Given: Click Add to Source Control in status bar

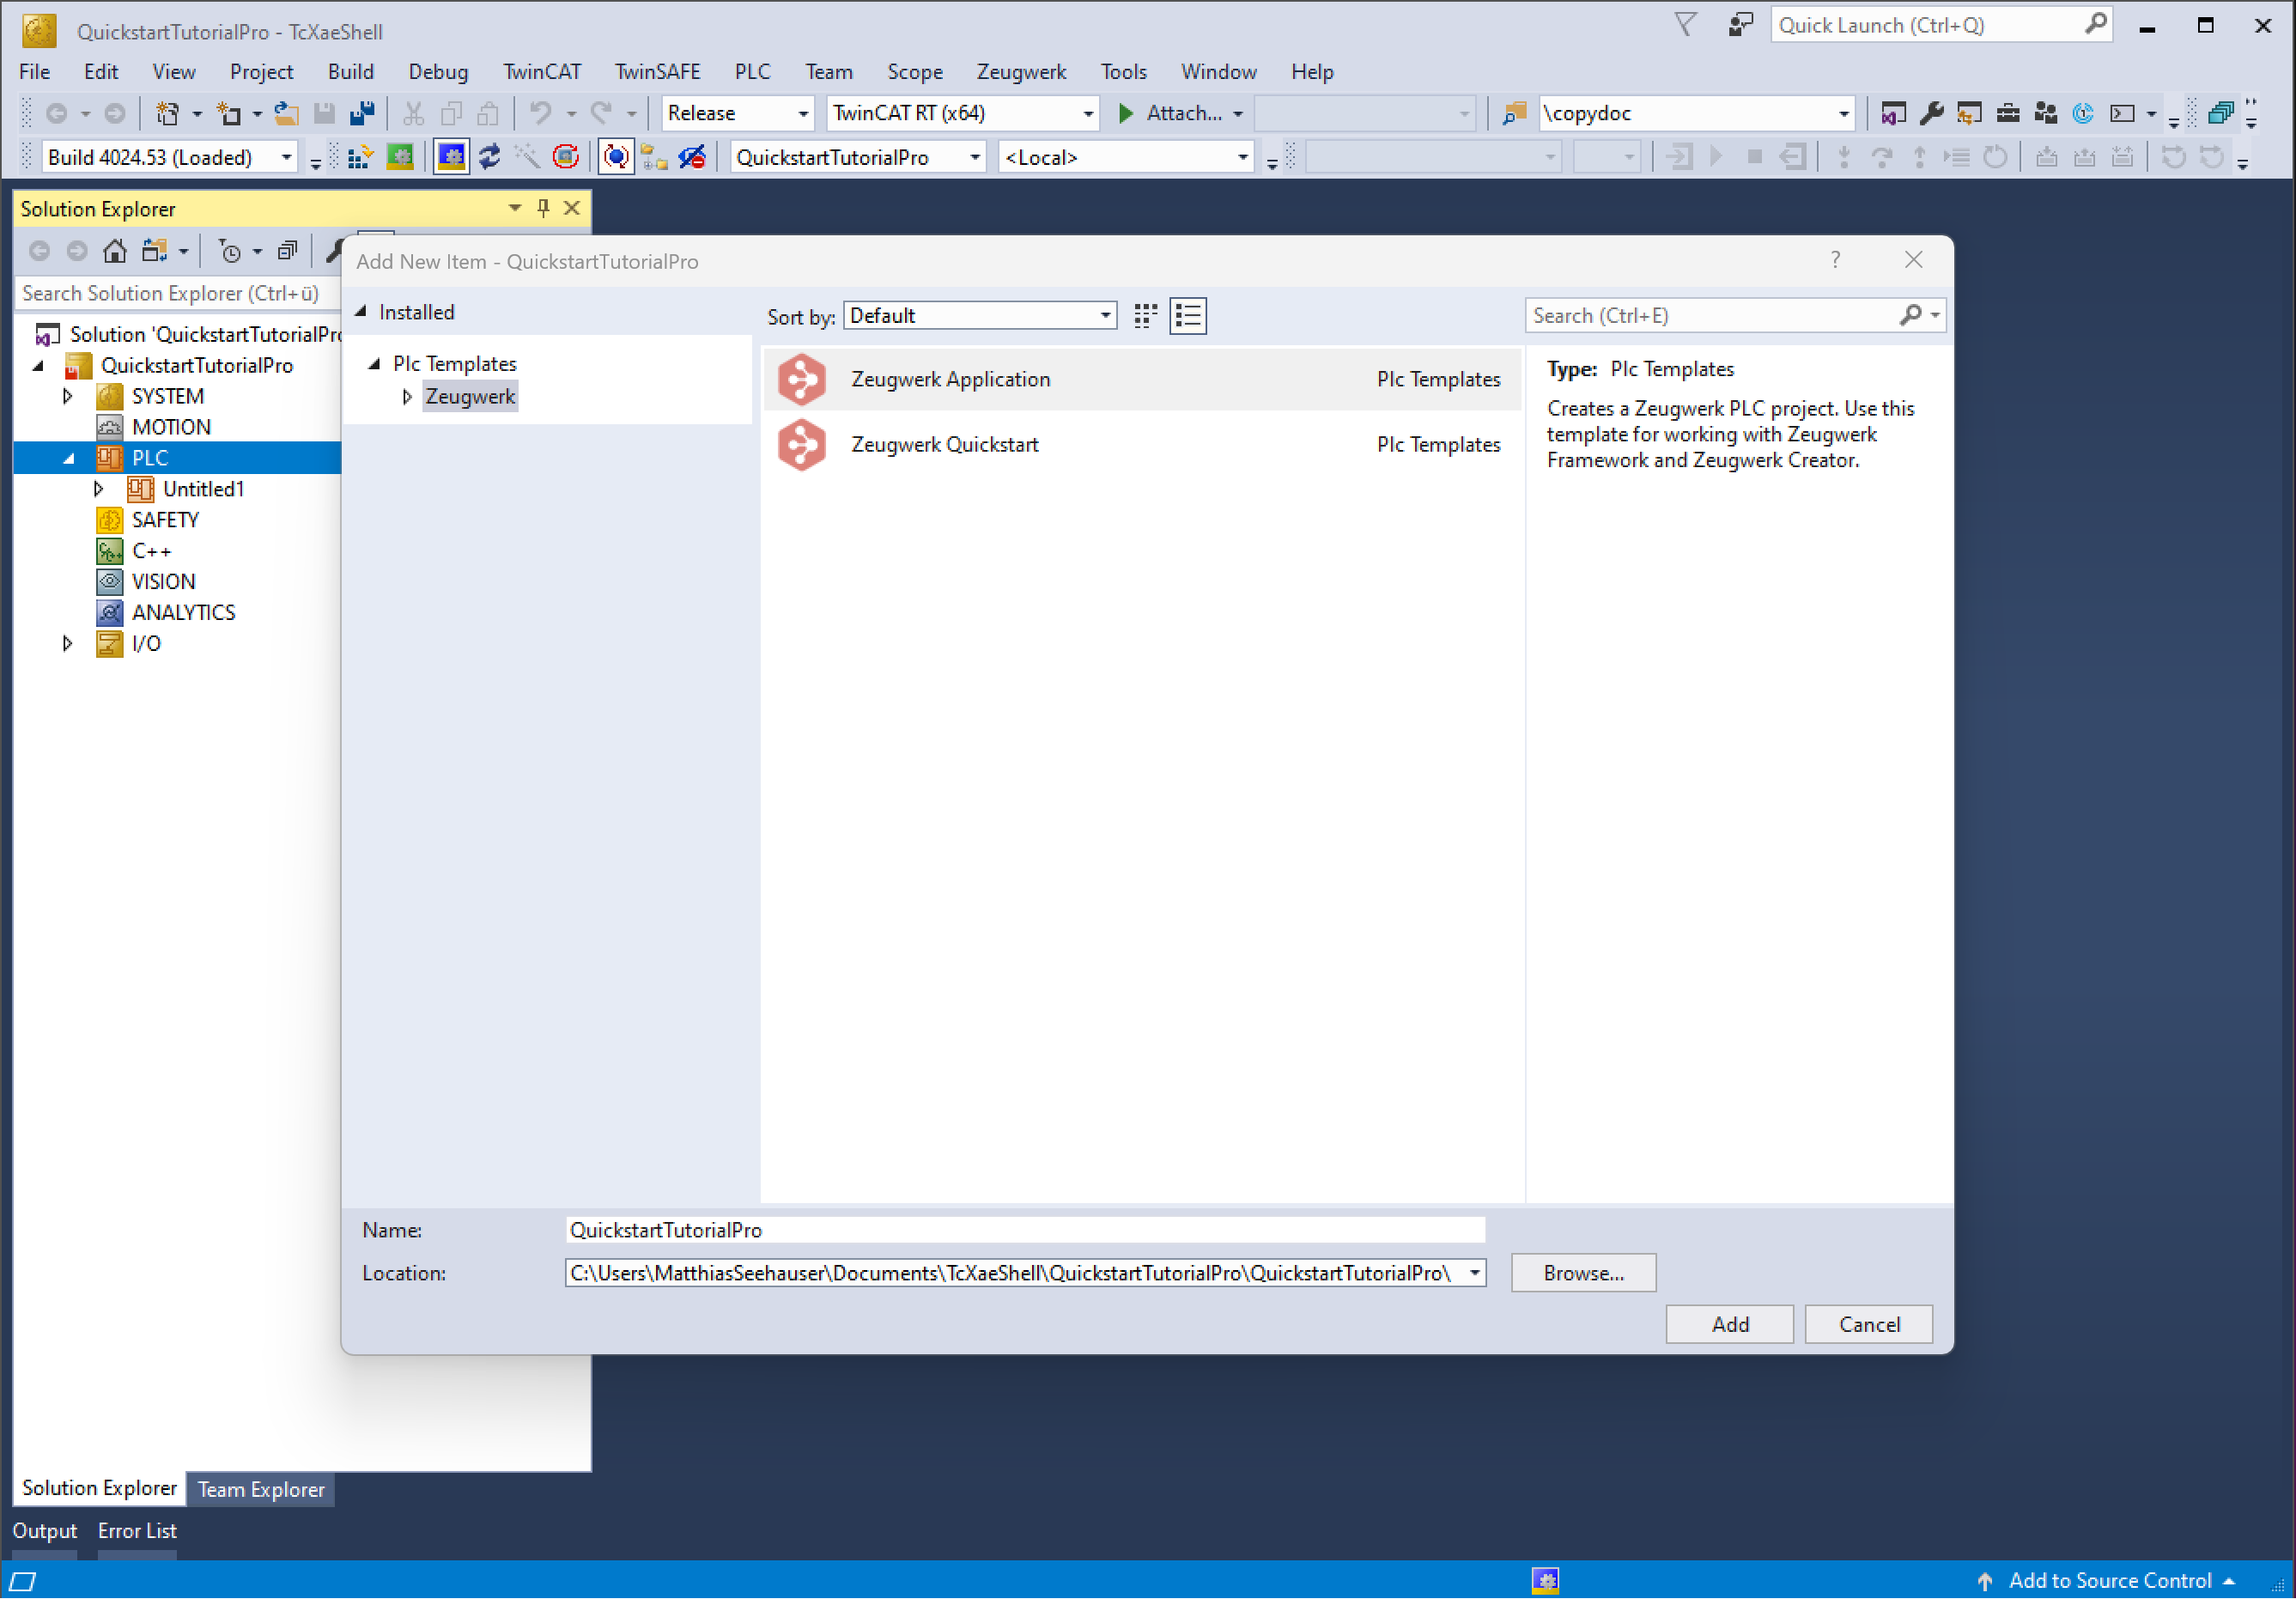Looking at the screenshot, I should tap(2109, 1581).
